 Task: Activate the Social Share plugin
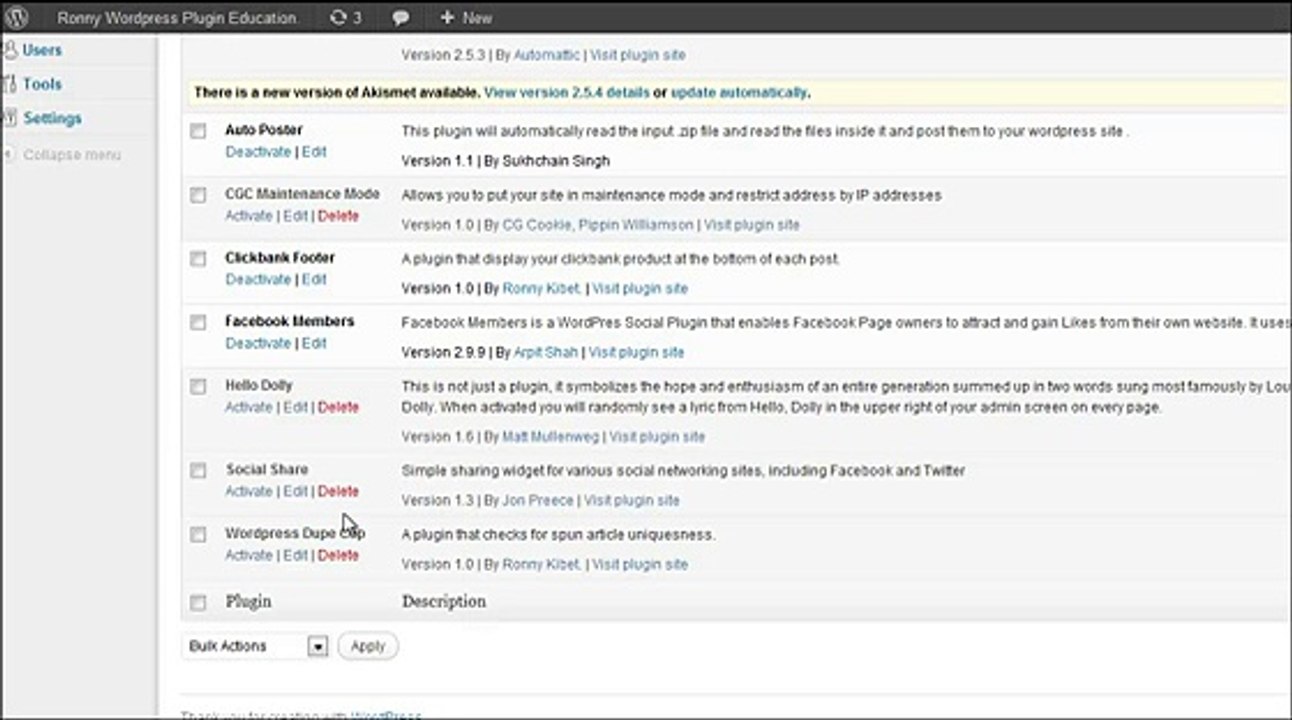coord(249,491)
